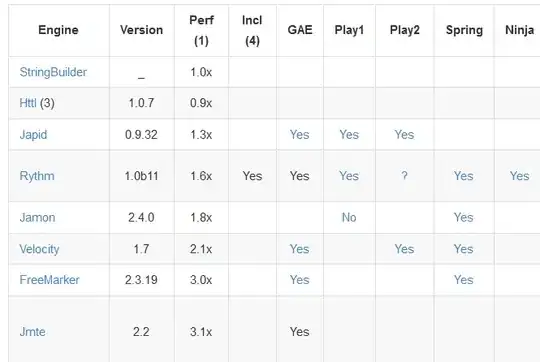Open the Velocity engine link
540x362 pixels.
pos(39,249)
